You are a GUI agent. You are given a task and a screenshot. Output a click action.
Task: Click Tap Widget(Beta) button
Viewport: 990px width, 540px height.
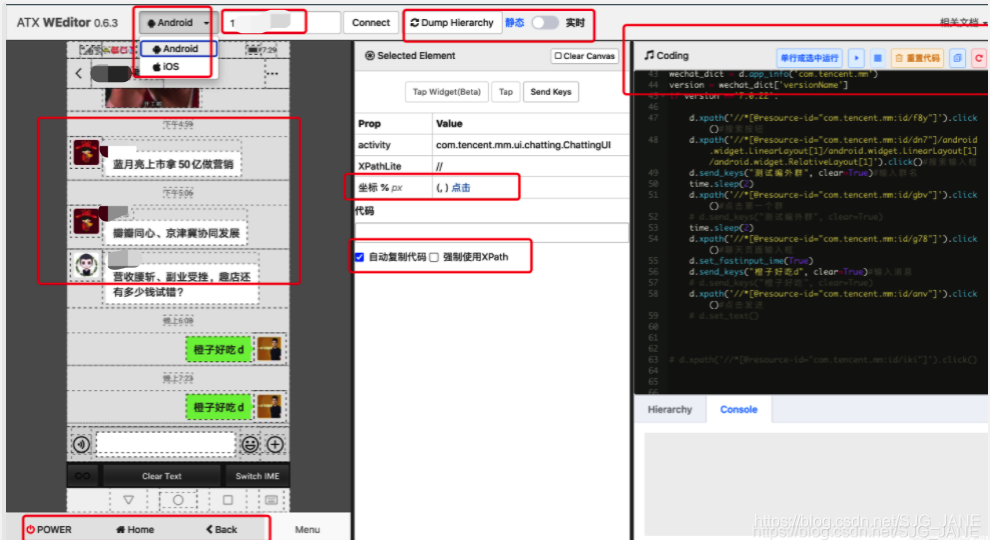446,92
